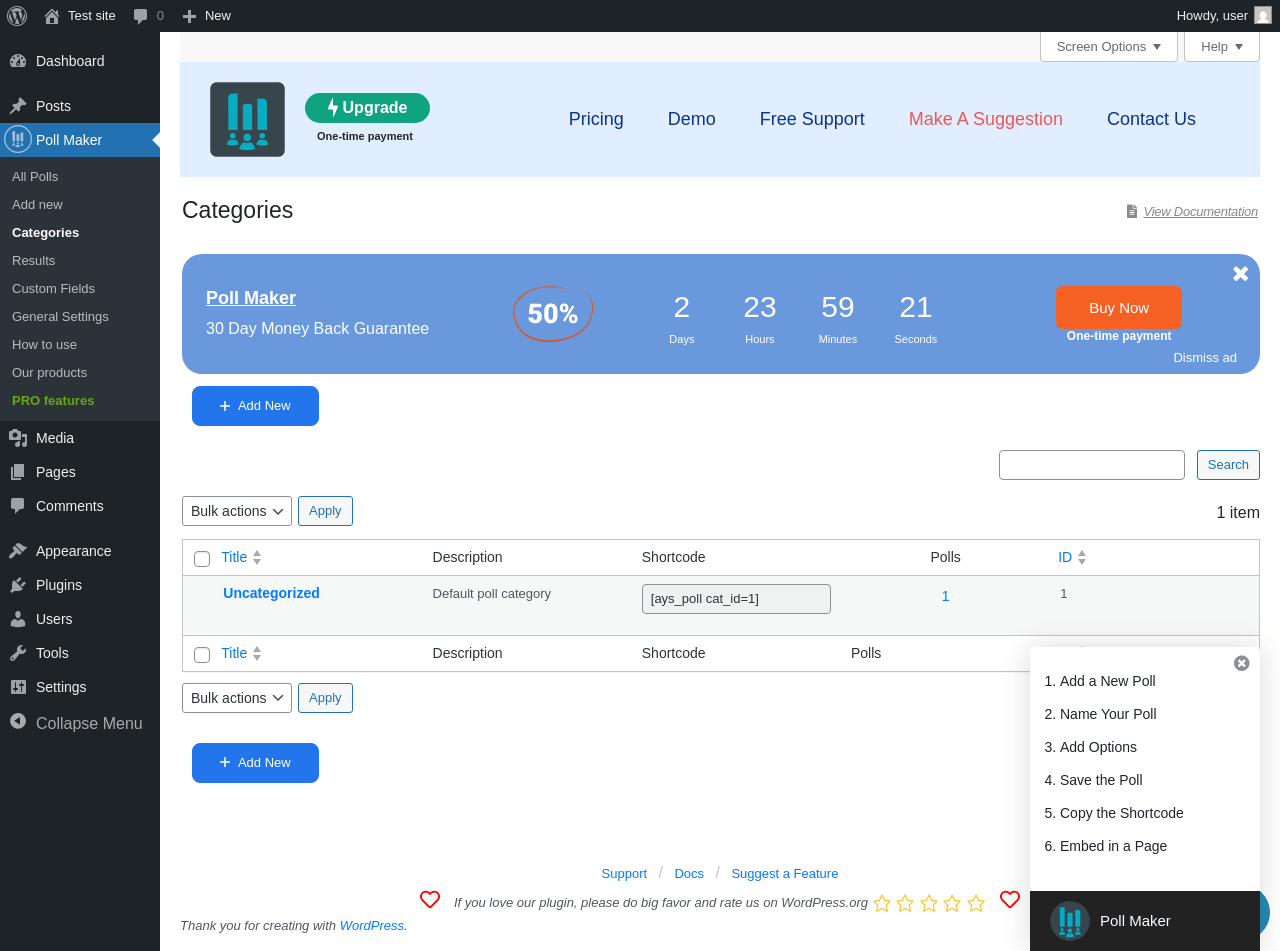Tick select-all checkbox in table footer
The image size is (1280, 951).
click(202, 655)
